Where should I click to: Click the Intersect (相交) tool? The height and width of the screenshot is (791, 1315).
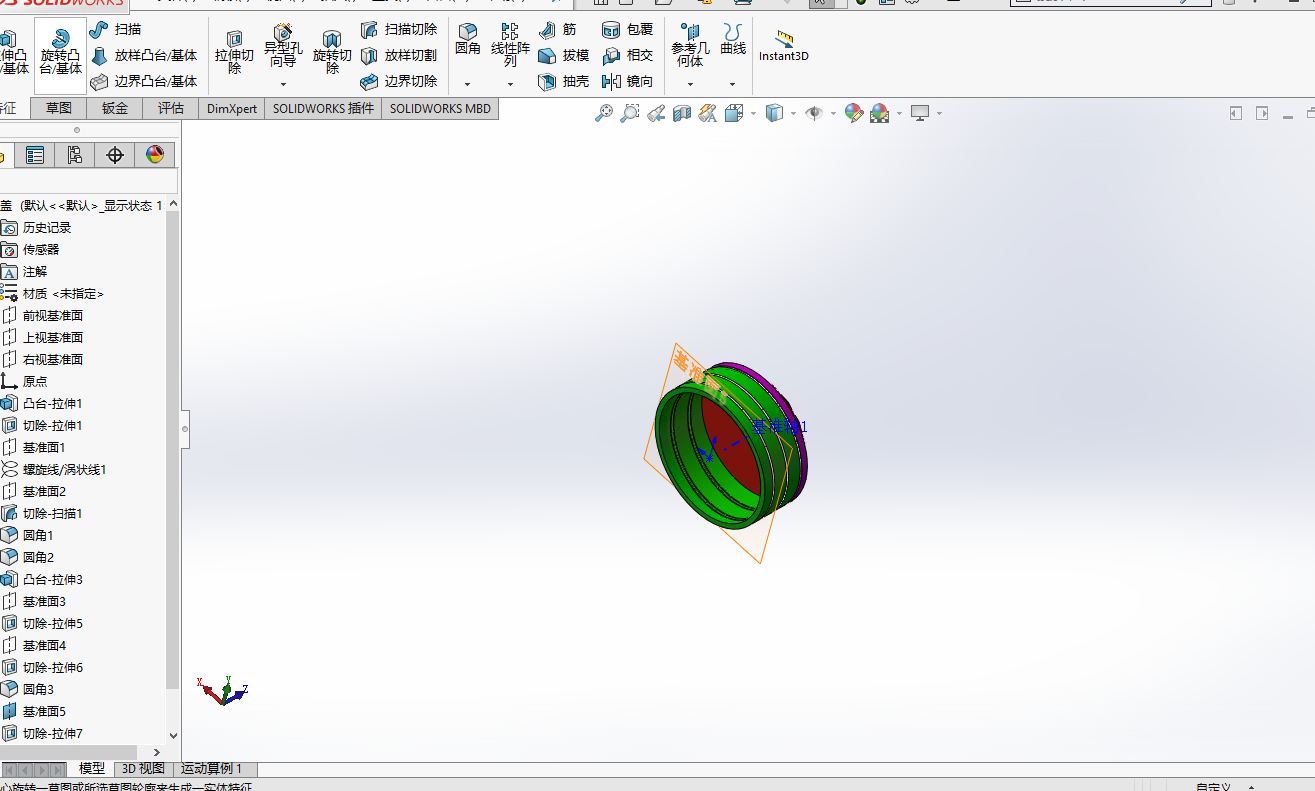[x=628, y=56]
